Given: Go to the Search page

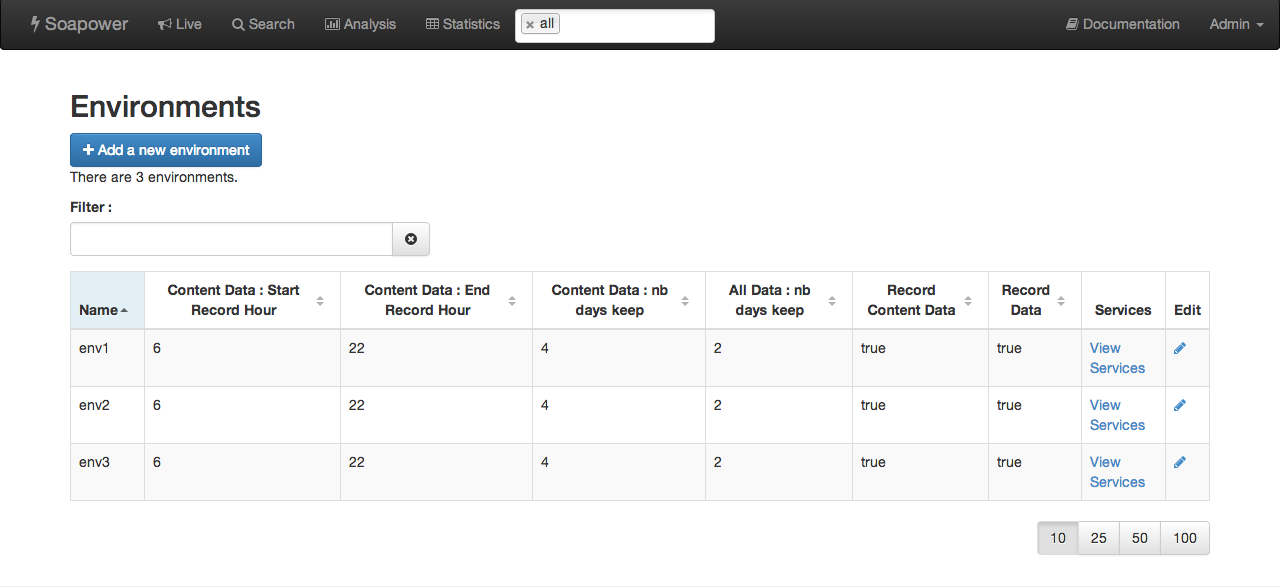Looking at the screenshot, I should pyautogui.click(x=263, y=24).
